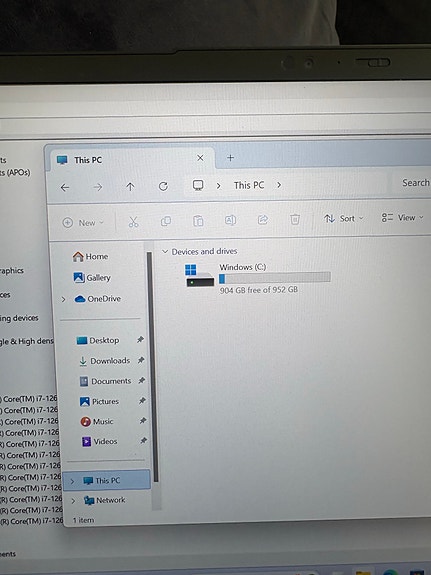This screenshot has height=575, width=431.
Task: Expand the Network tree node
Action: (x=73, y=501)
